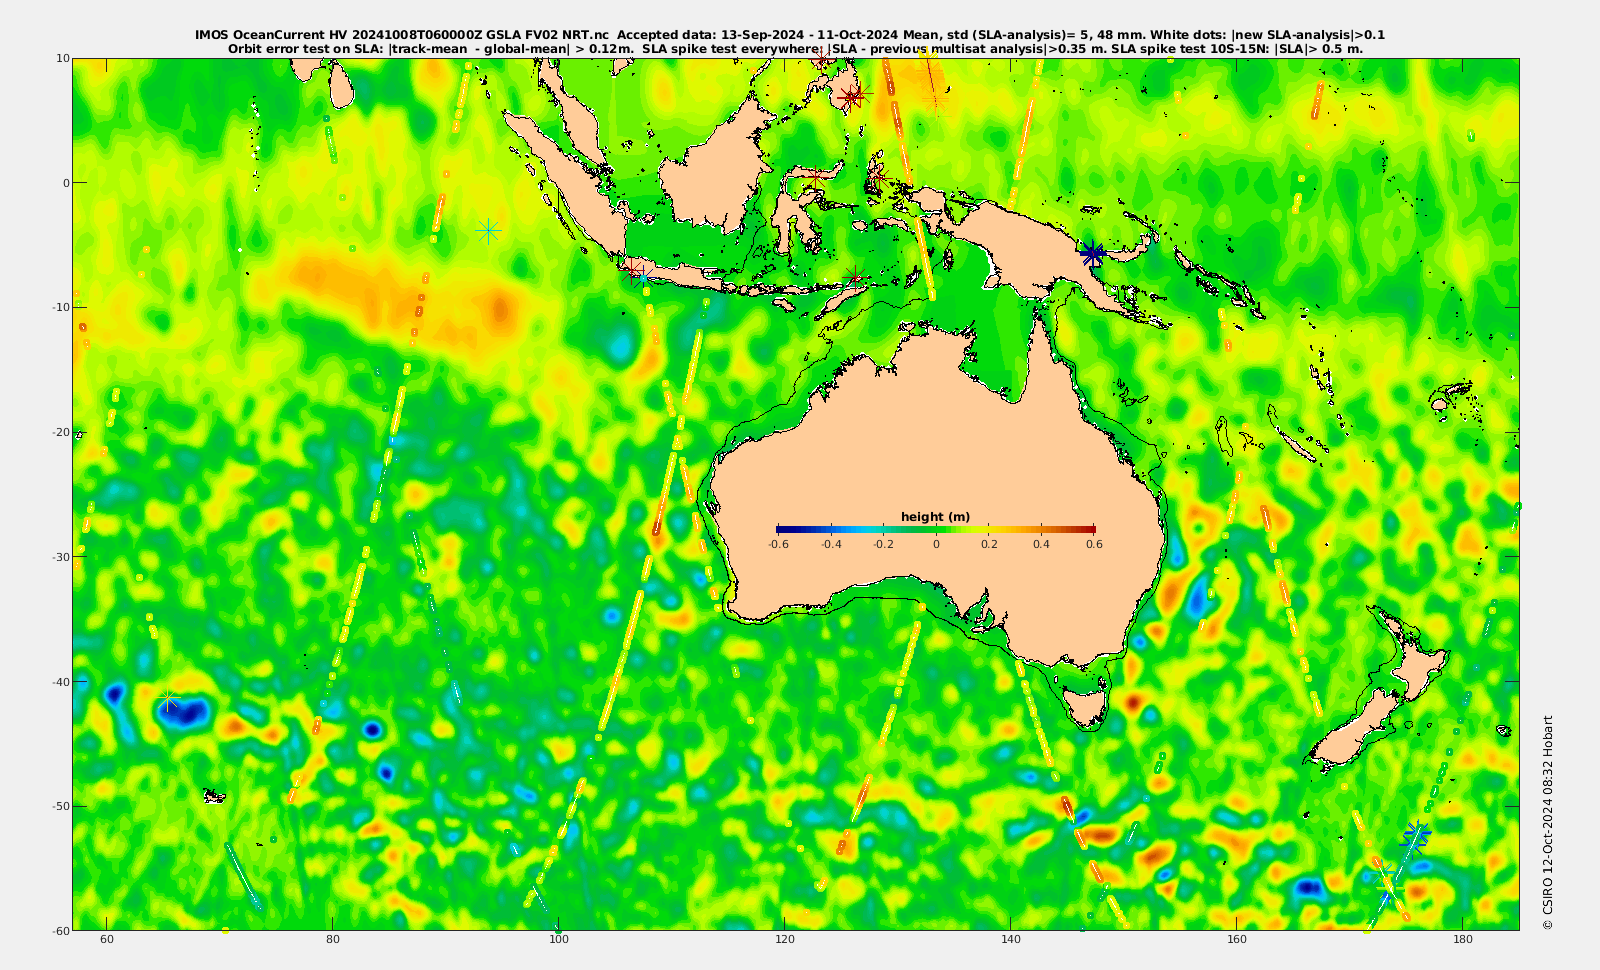Click latitude axis label "-20"
1600x970 pixels.
coord(60,432)
